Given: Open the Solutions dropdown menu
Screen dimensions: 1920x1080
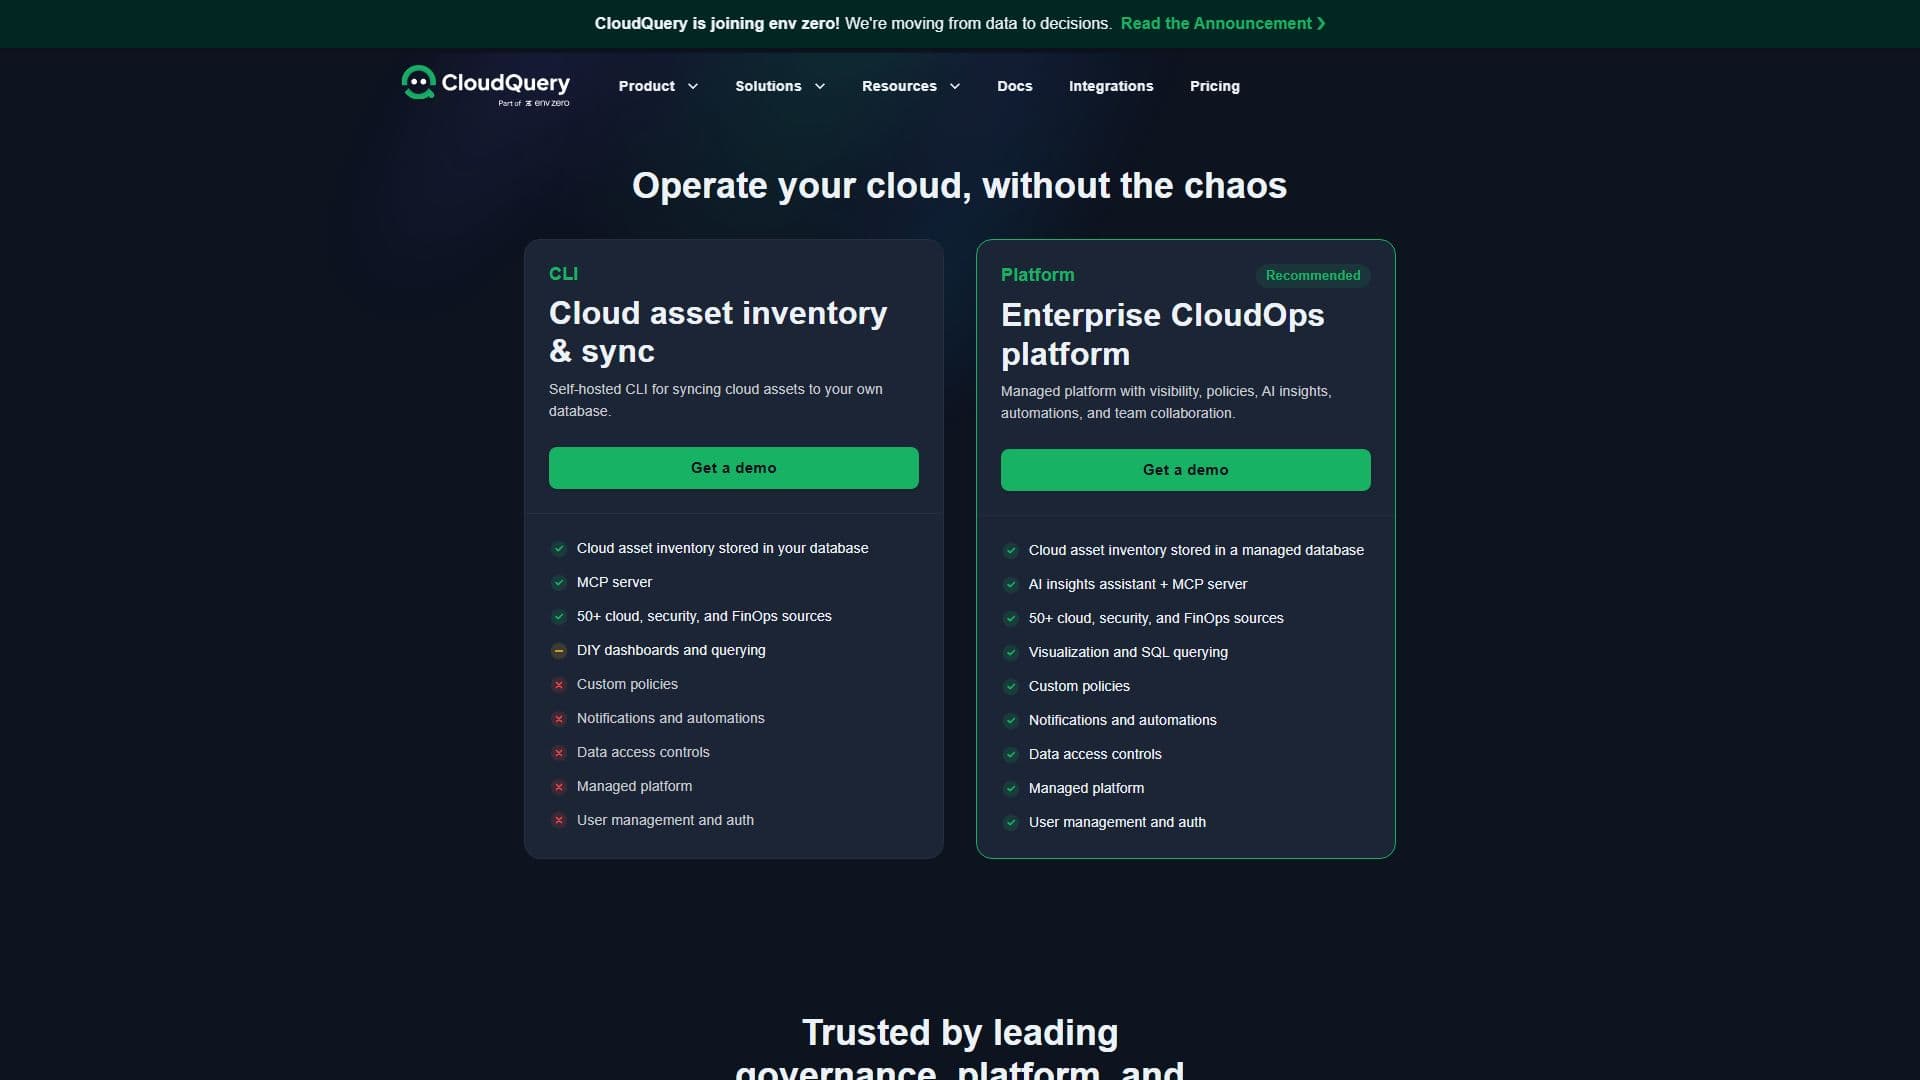Looking at the screenshot, I should point(780,86).
